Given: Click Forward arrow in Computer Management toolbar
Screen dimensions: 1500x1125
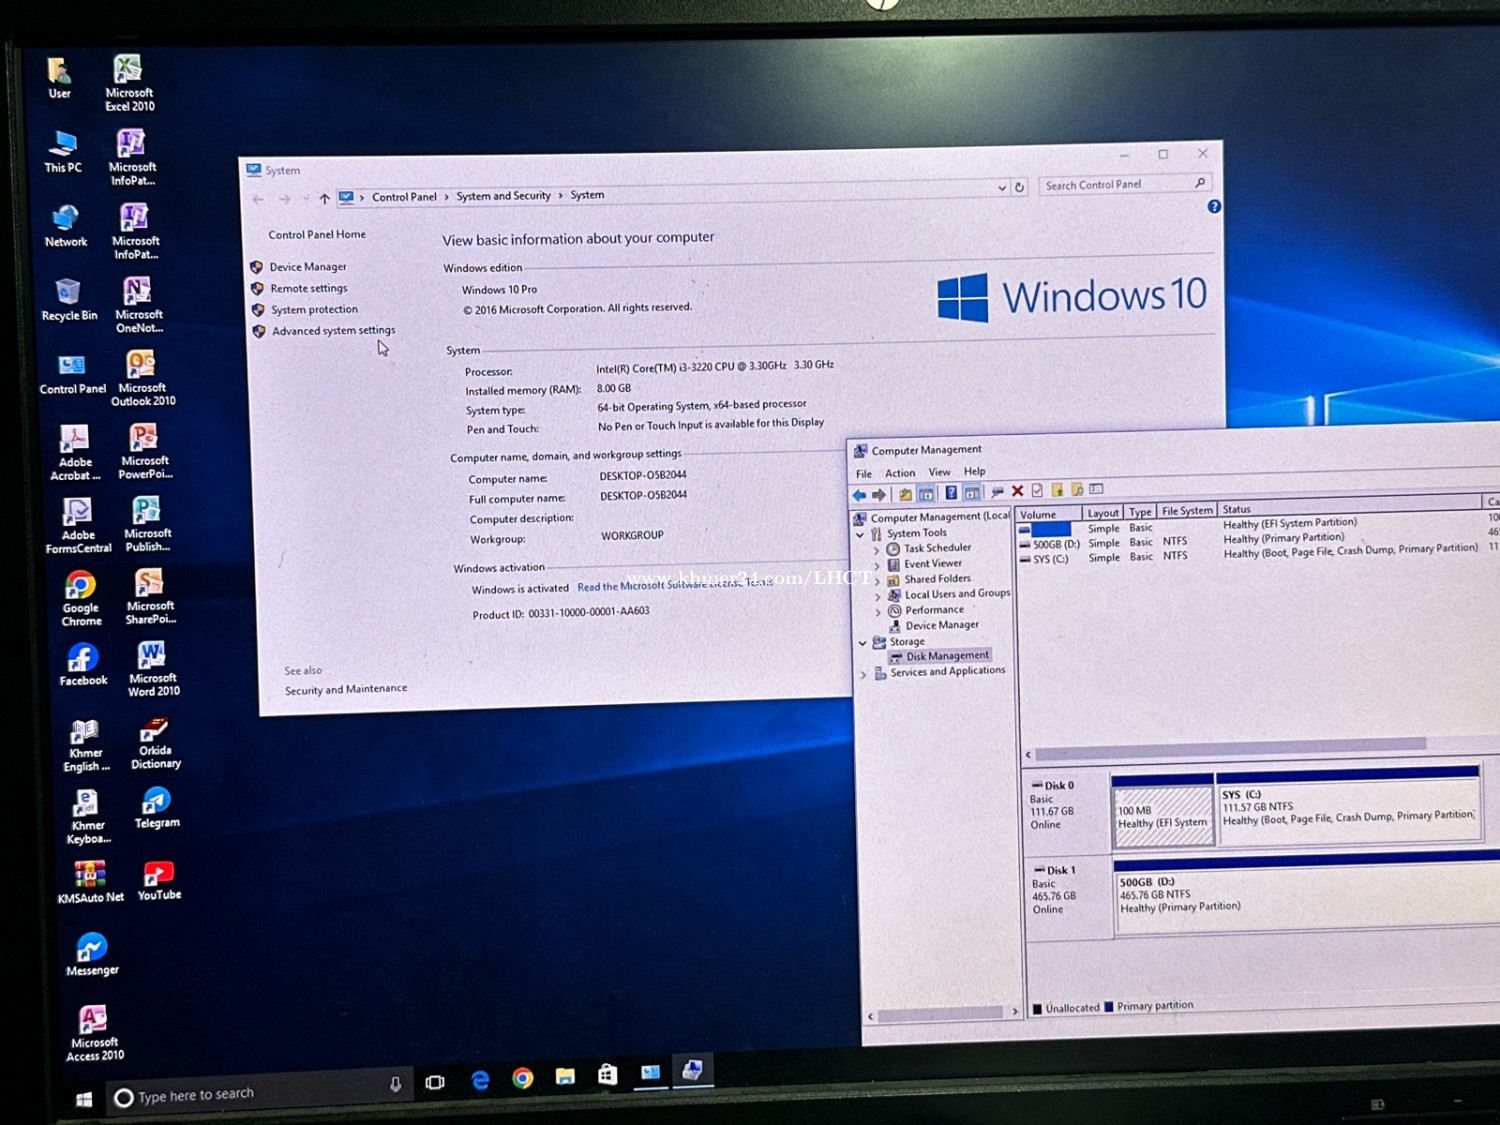Looking at the screenshot, I should pos(879,495).
